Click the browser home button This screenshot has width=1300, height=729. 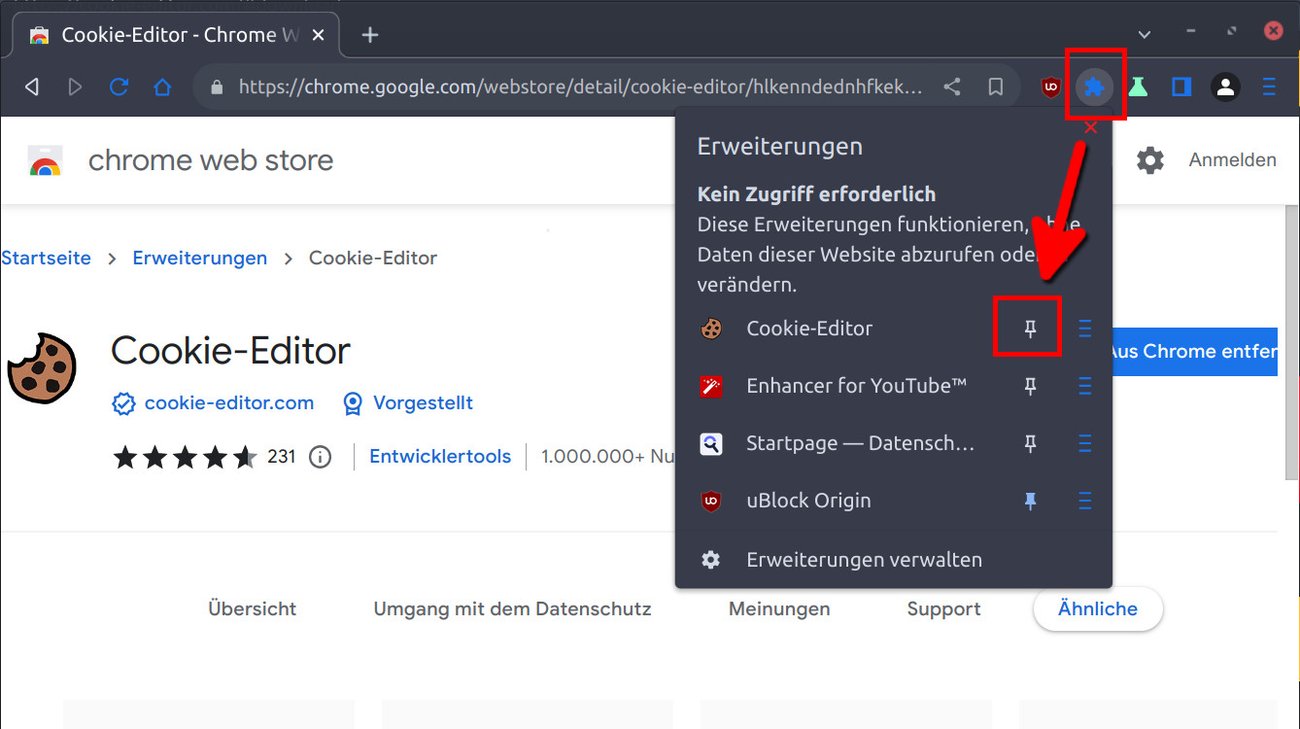click(162, 87)
